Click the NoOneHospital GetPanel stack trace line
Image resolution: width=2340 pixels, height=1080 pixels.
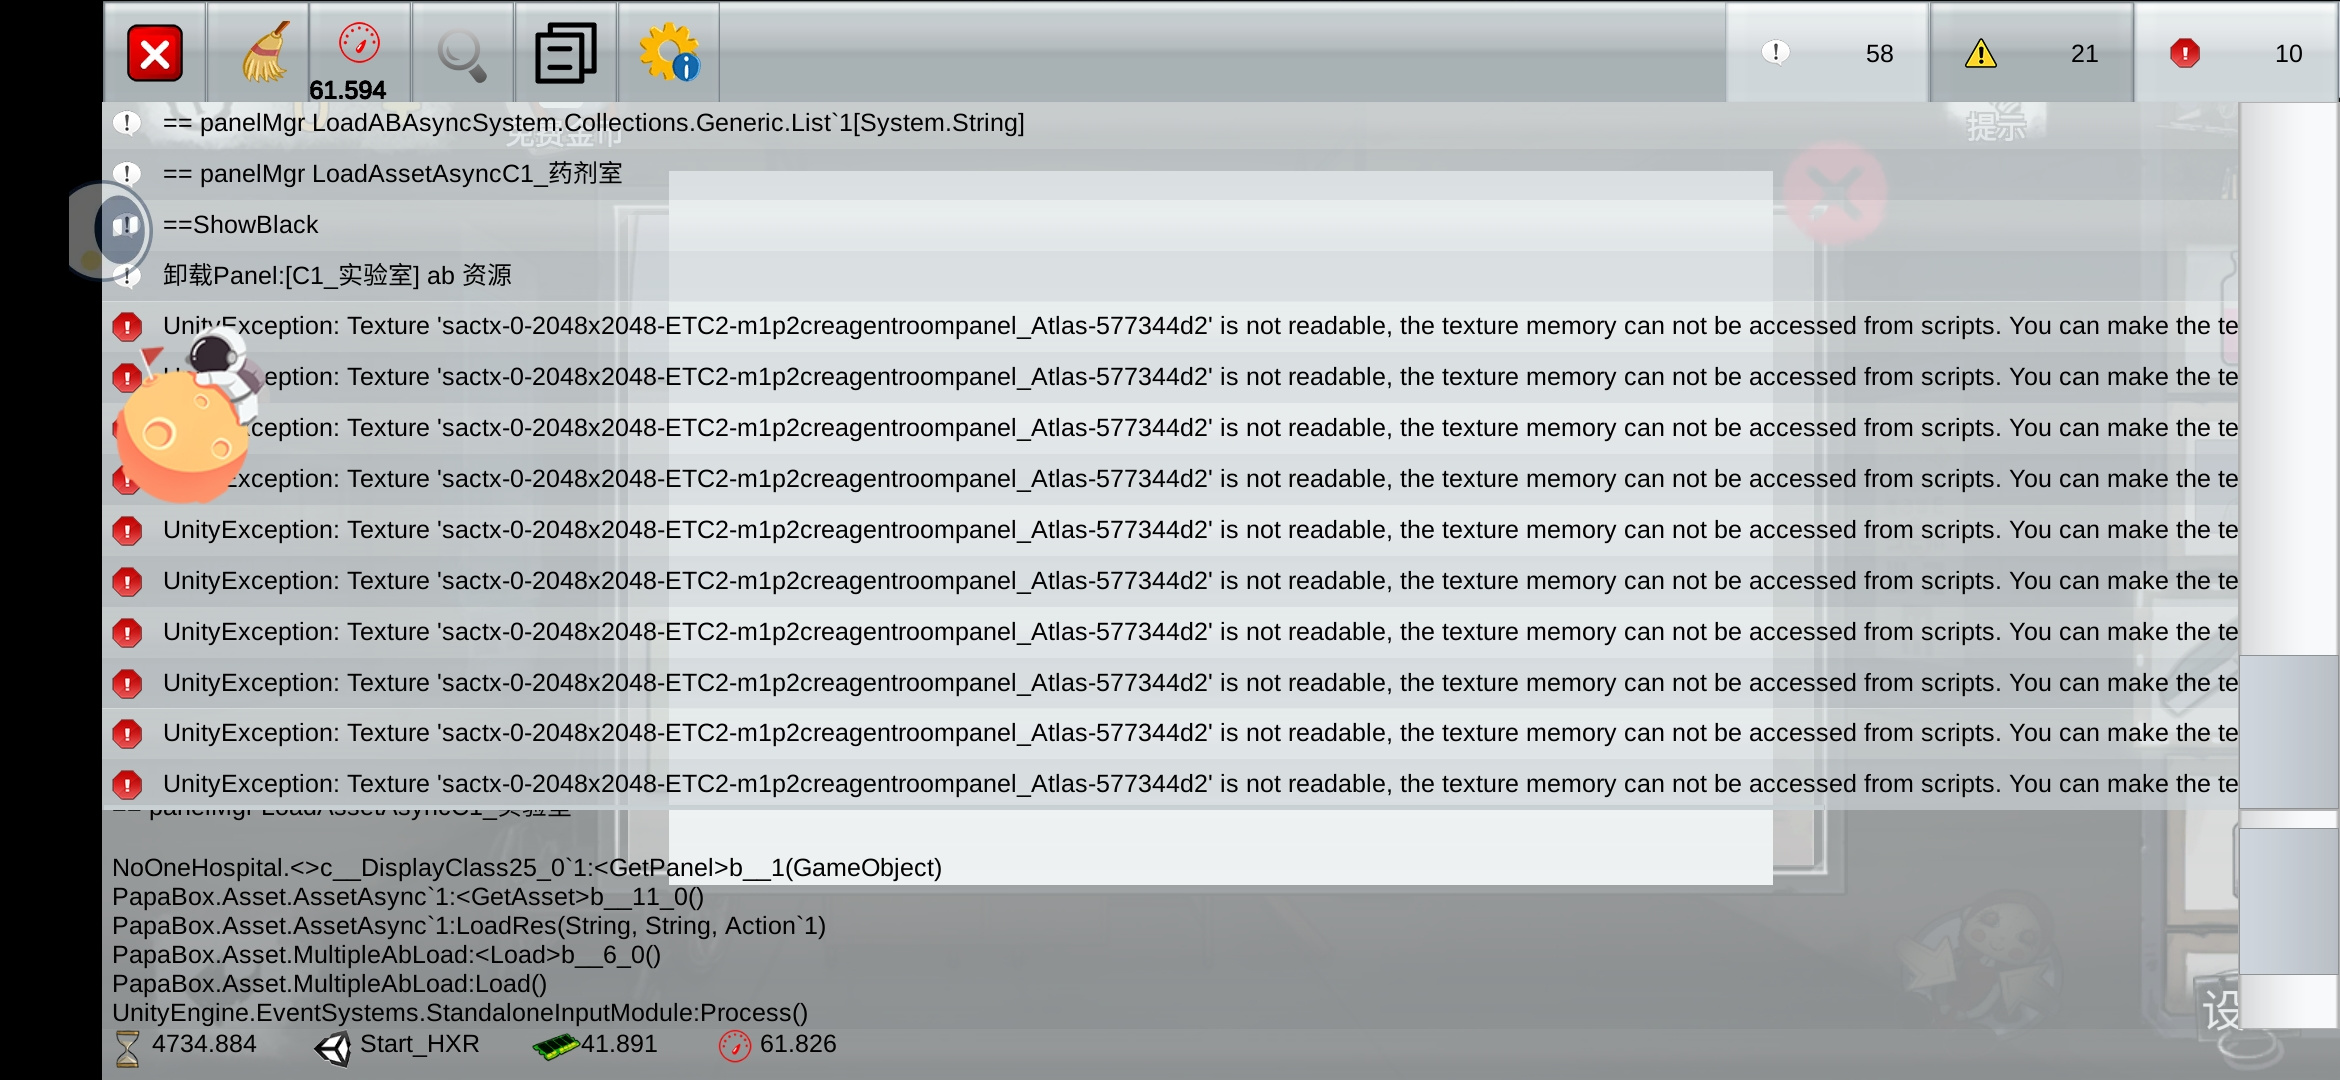(527, 868)
